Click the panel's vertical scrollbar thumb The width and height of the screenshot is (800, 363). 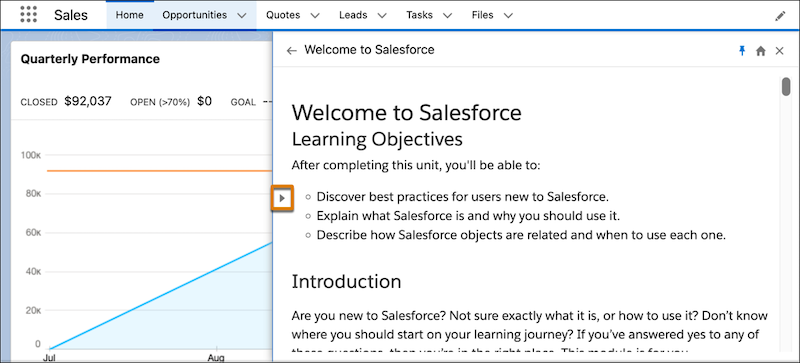(786, 86)
